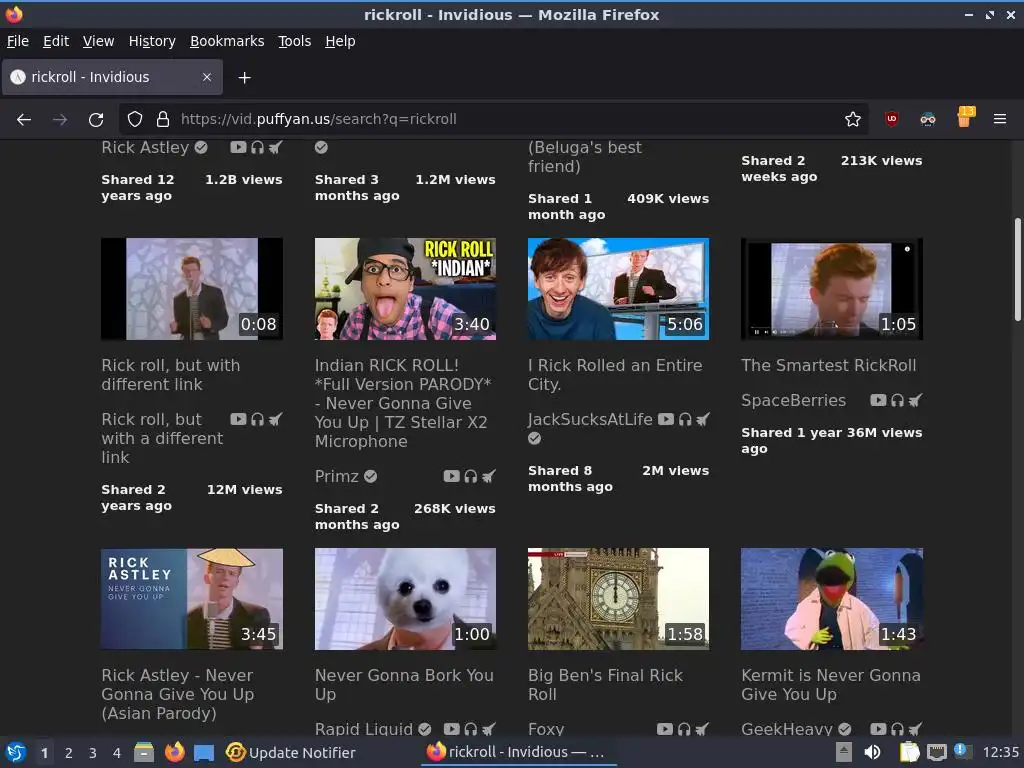This screenshot has width=1024, height=768.
Task: Play the 1:00 white dog thumbnail
Action: [405, 599]
